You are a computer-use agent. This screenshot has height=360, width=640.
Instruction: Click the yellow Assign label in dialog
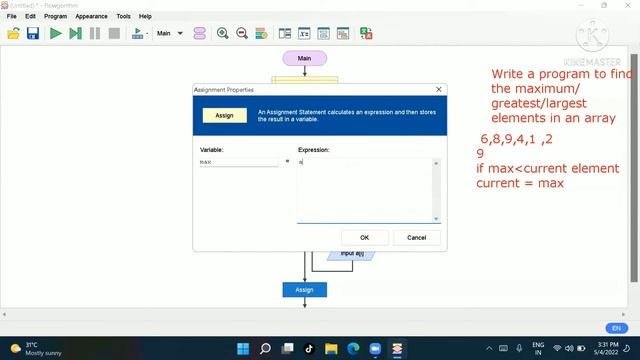[x=224, y=116]
